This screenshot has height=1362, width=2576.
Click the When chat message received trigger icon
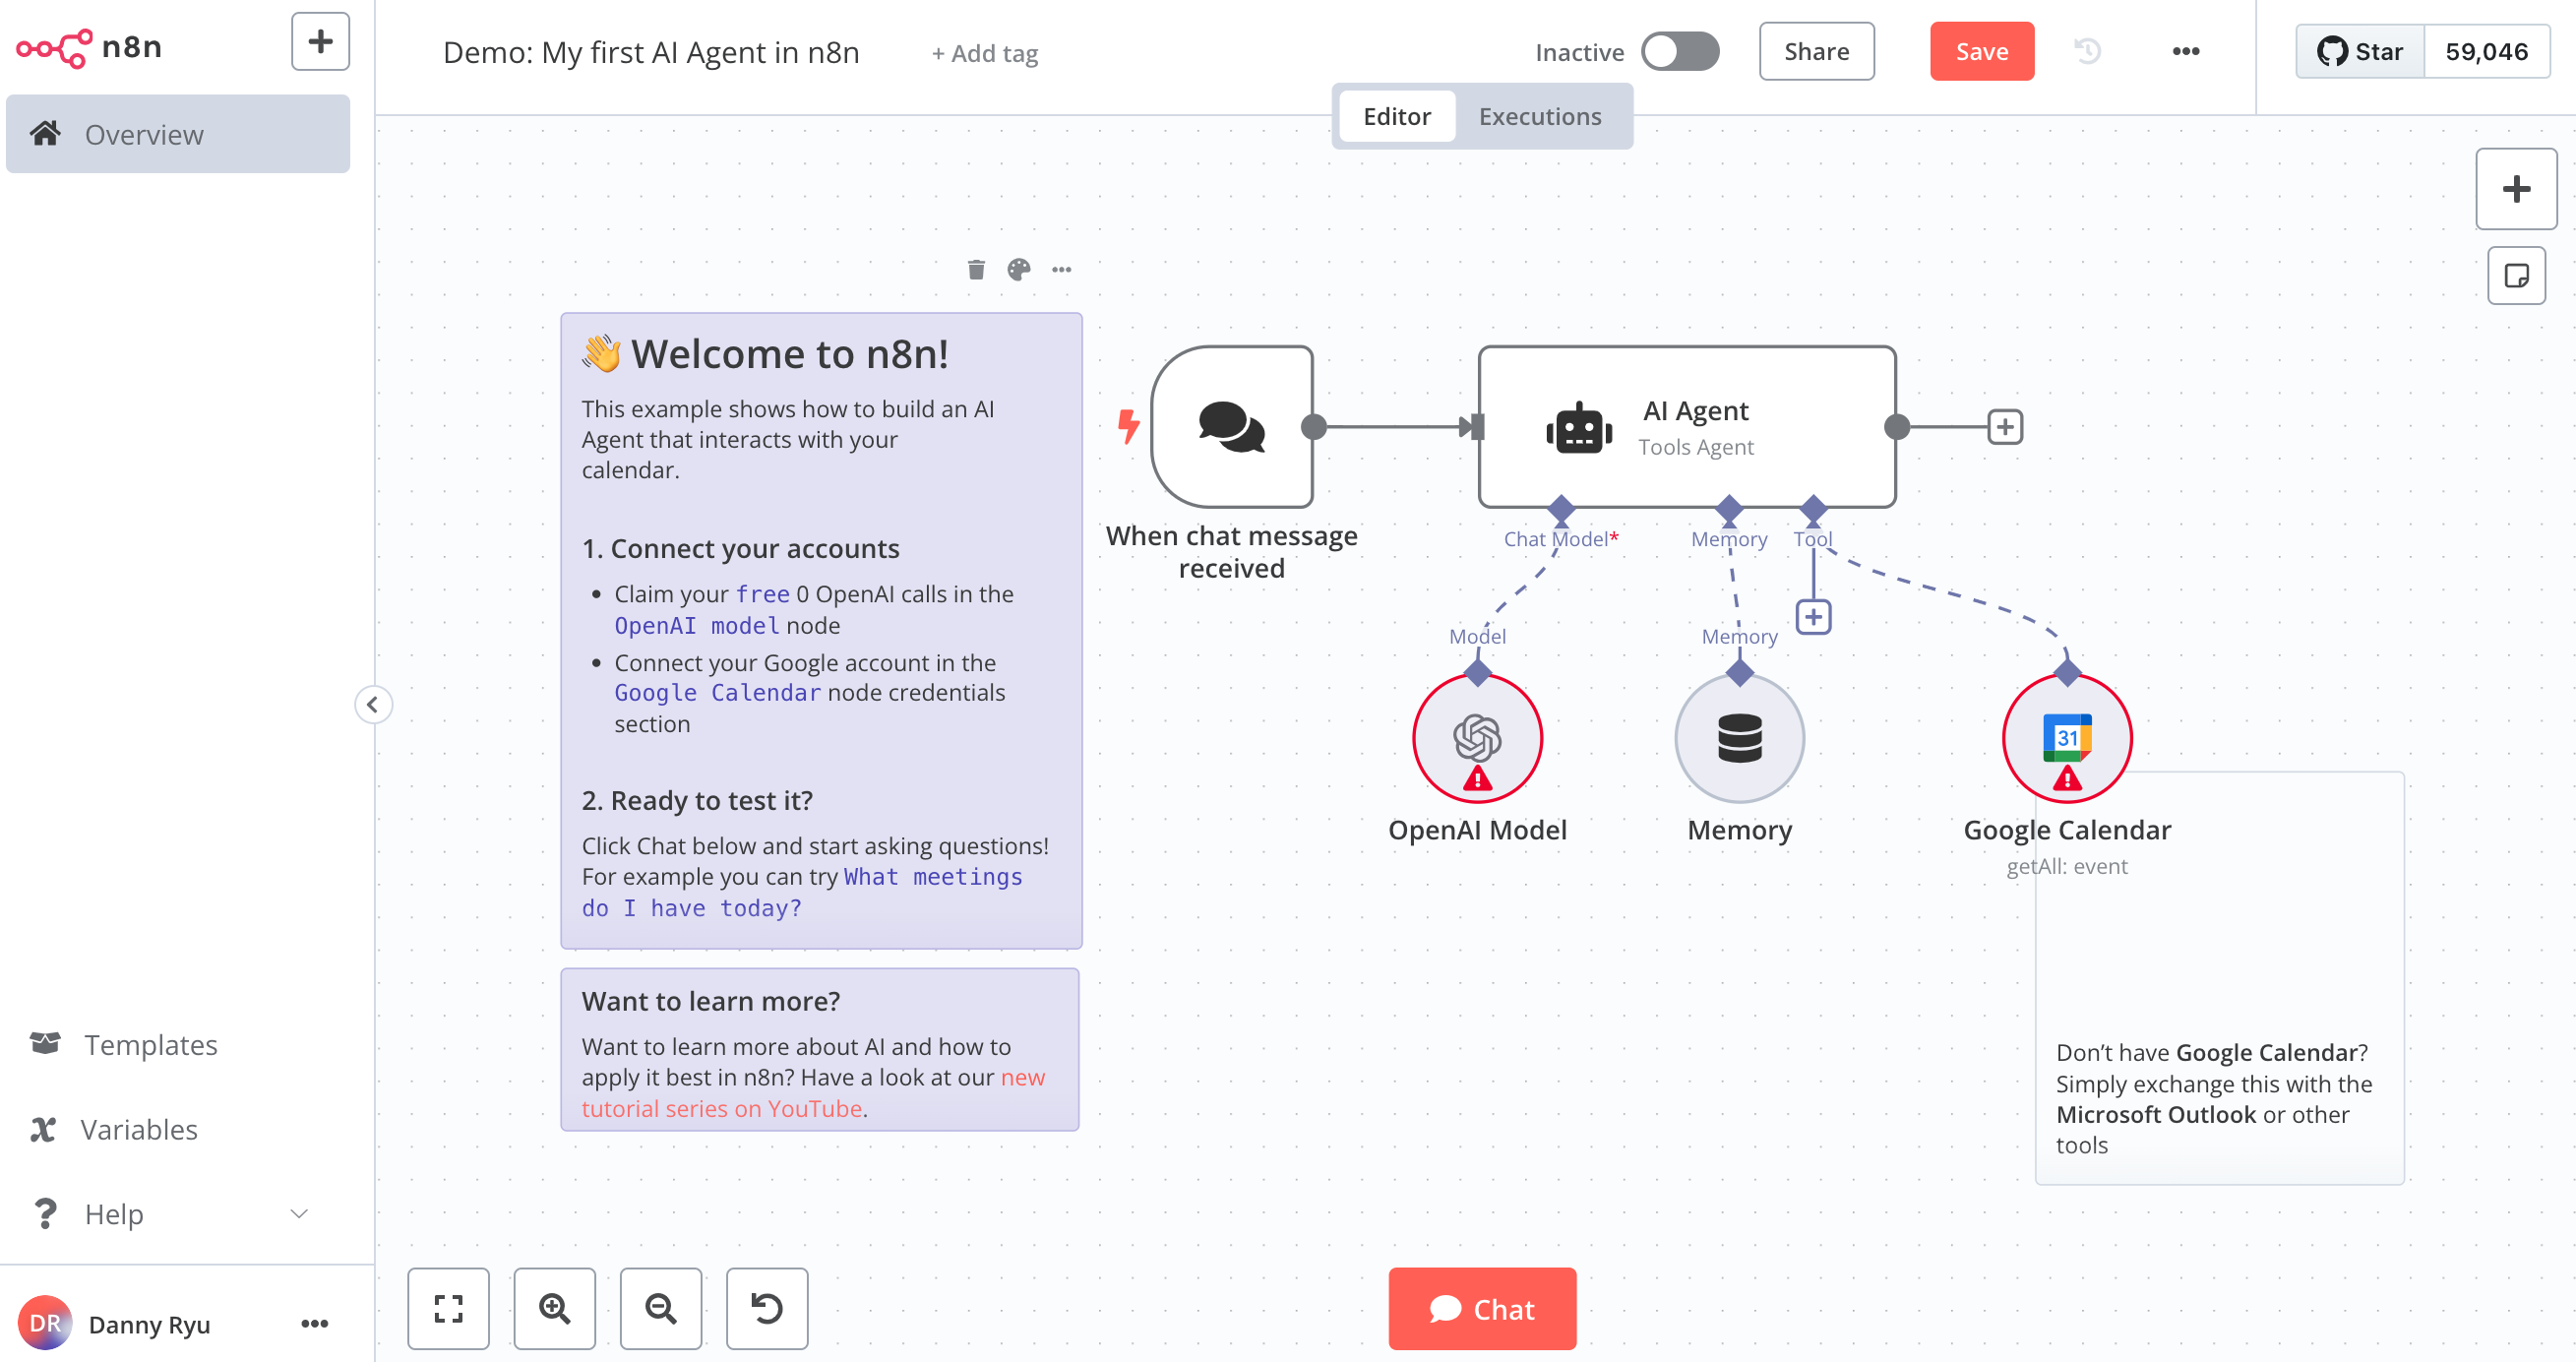click(1232, 426)
